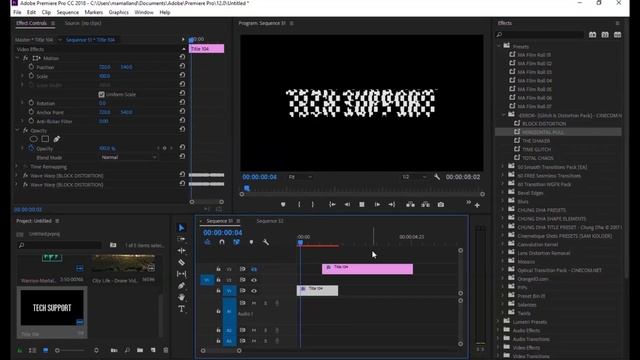Select the Selection arrow tool
Screen dimensions: 640x360
coord(181,228)
